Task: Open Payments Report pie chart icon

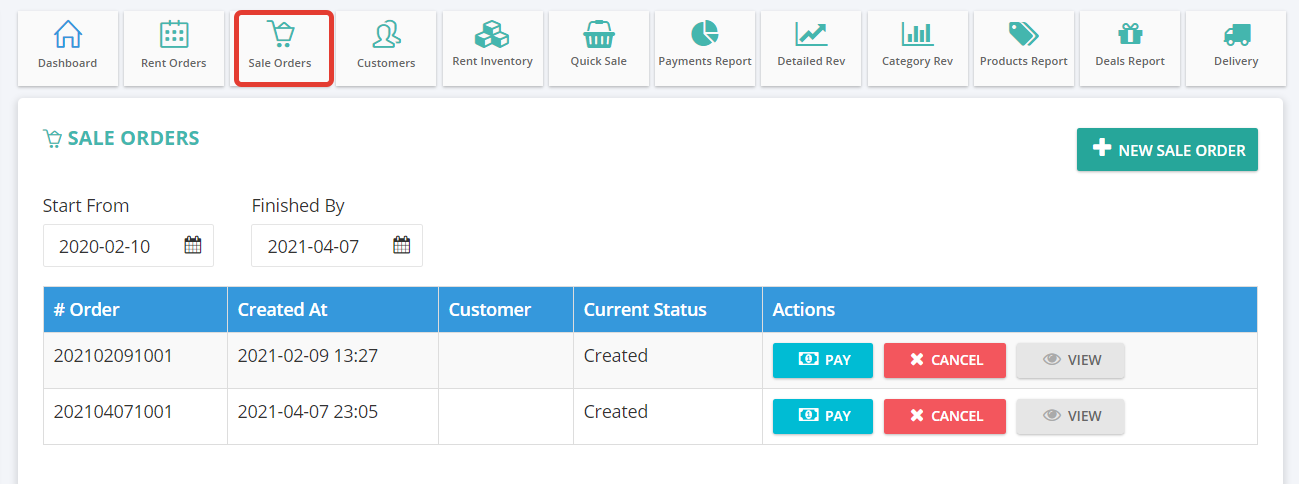Action: [x=705, y=33]
